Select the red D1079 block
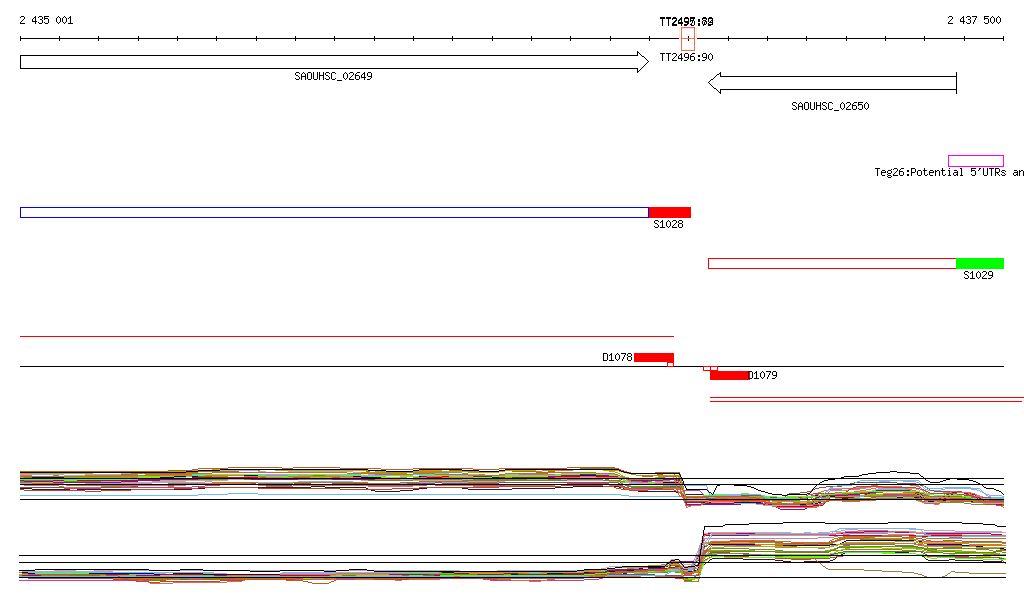1024x611 pixels. pos(729,375)
